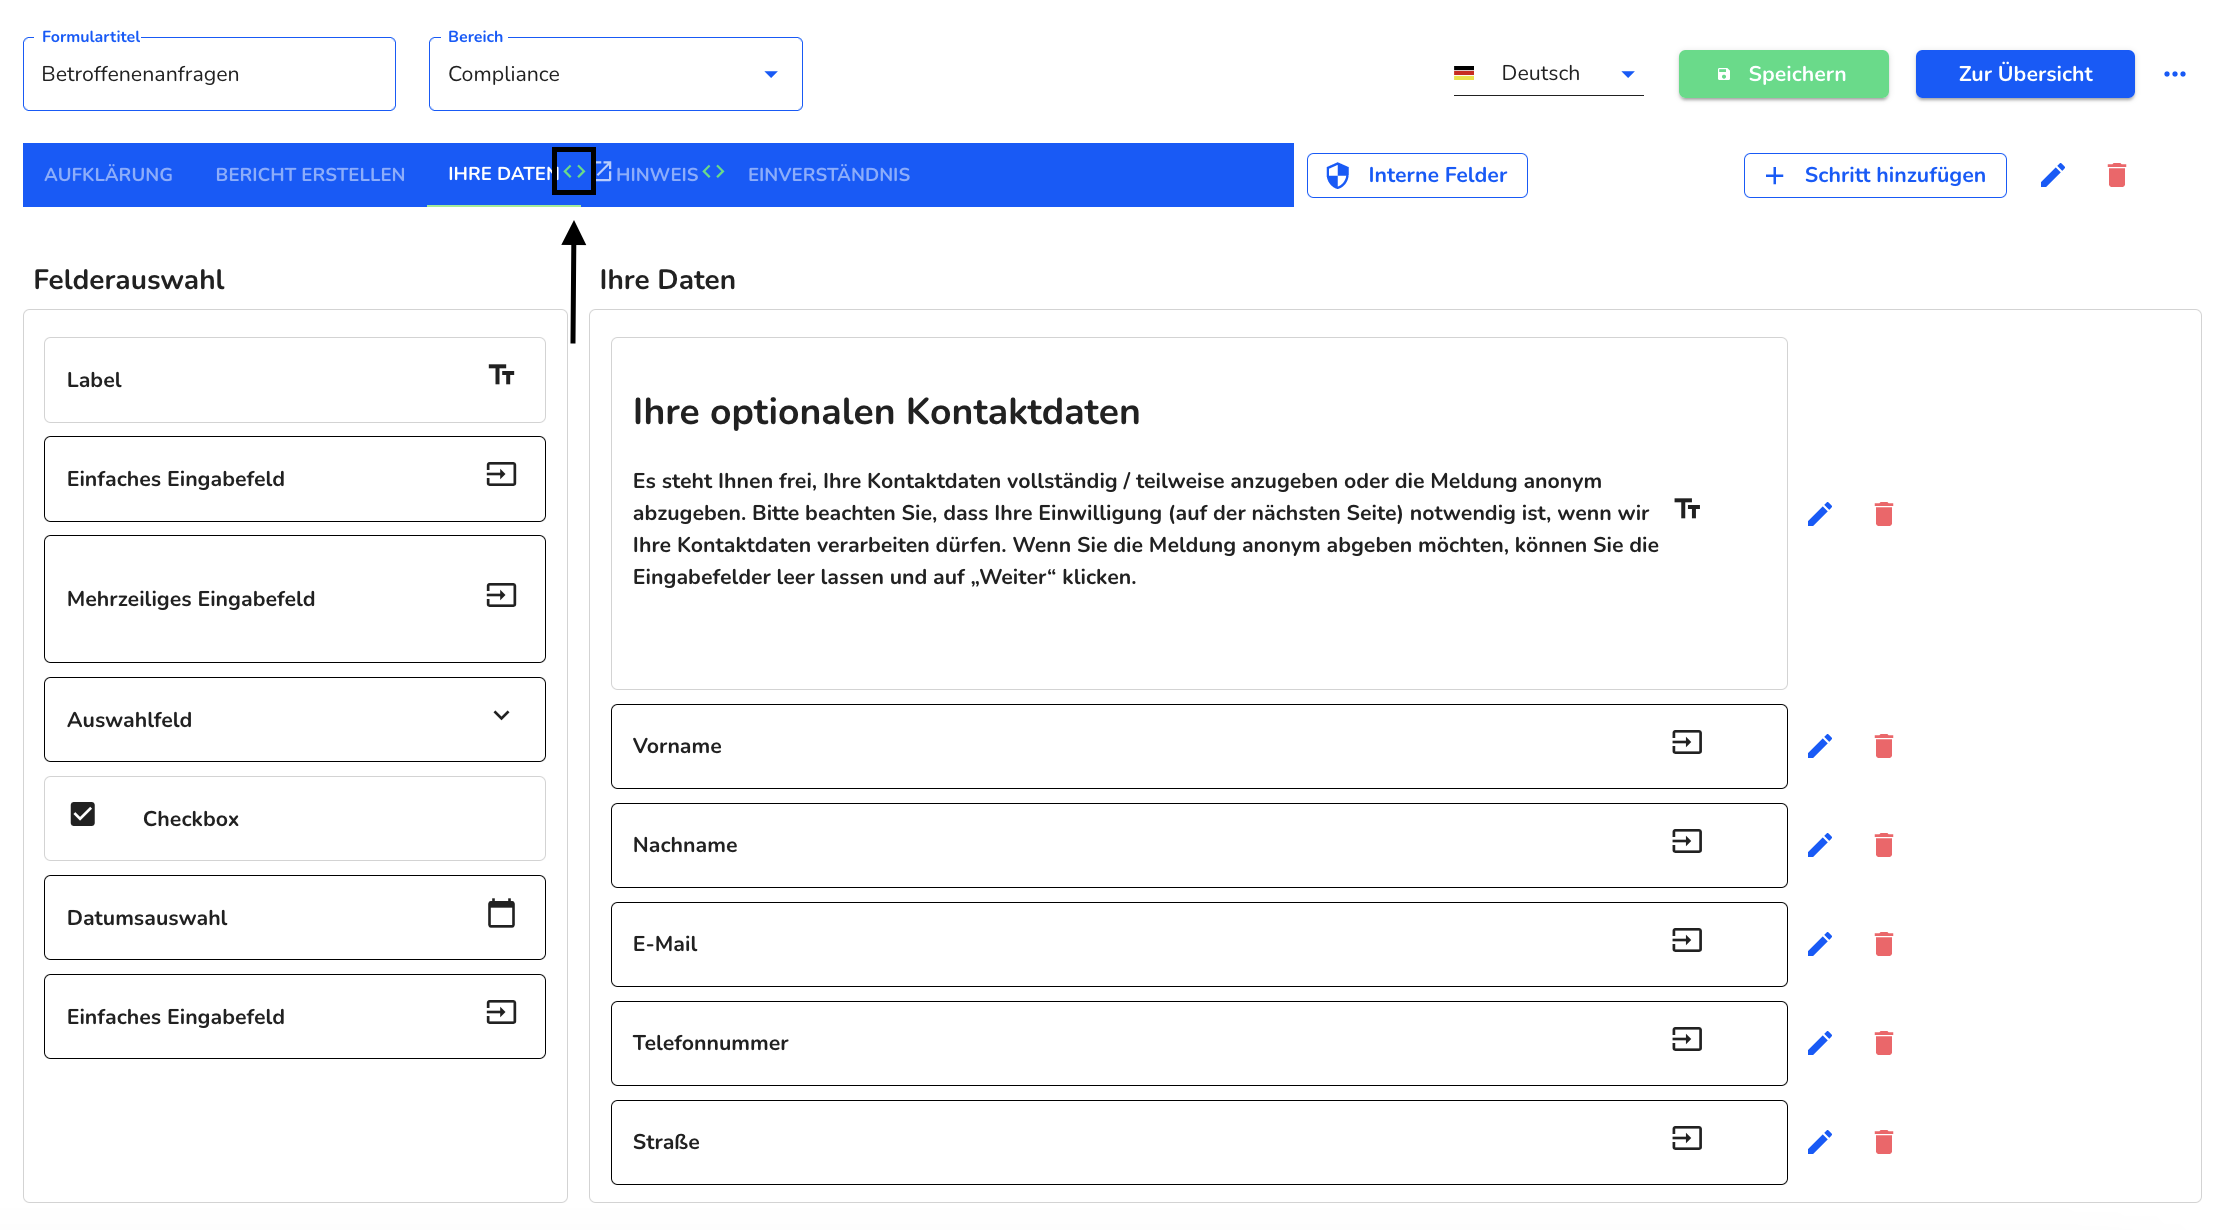
Task: Switch to the Bericht erstellen tab
Action: [x=310, y=175]
